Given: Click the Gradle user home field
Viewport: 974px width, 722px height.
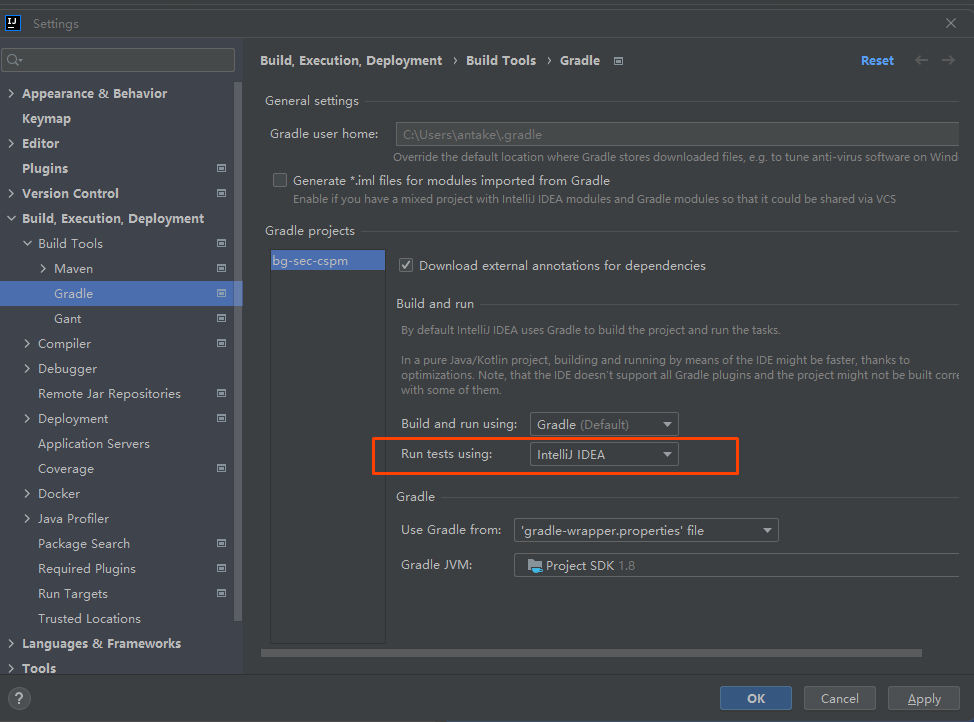Looking at the screenshot, I should [677, 134].
